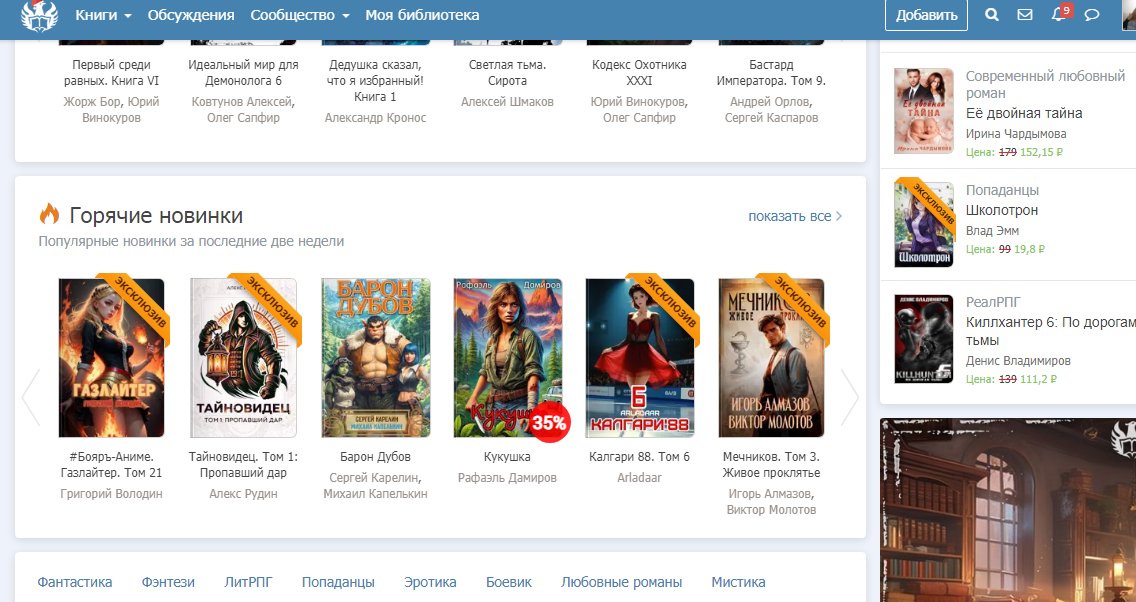Open the chat bubble icon
Image resolution: width=1136 pixels, height=602 pixels.
click(x=1092, y=14)
